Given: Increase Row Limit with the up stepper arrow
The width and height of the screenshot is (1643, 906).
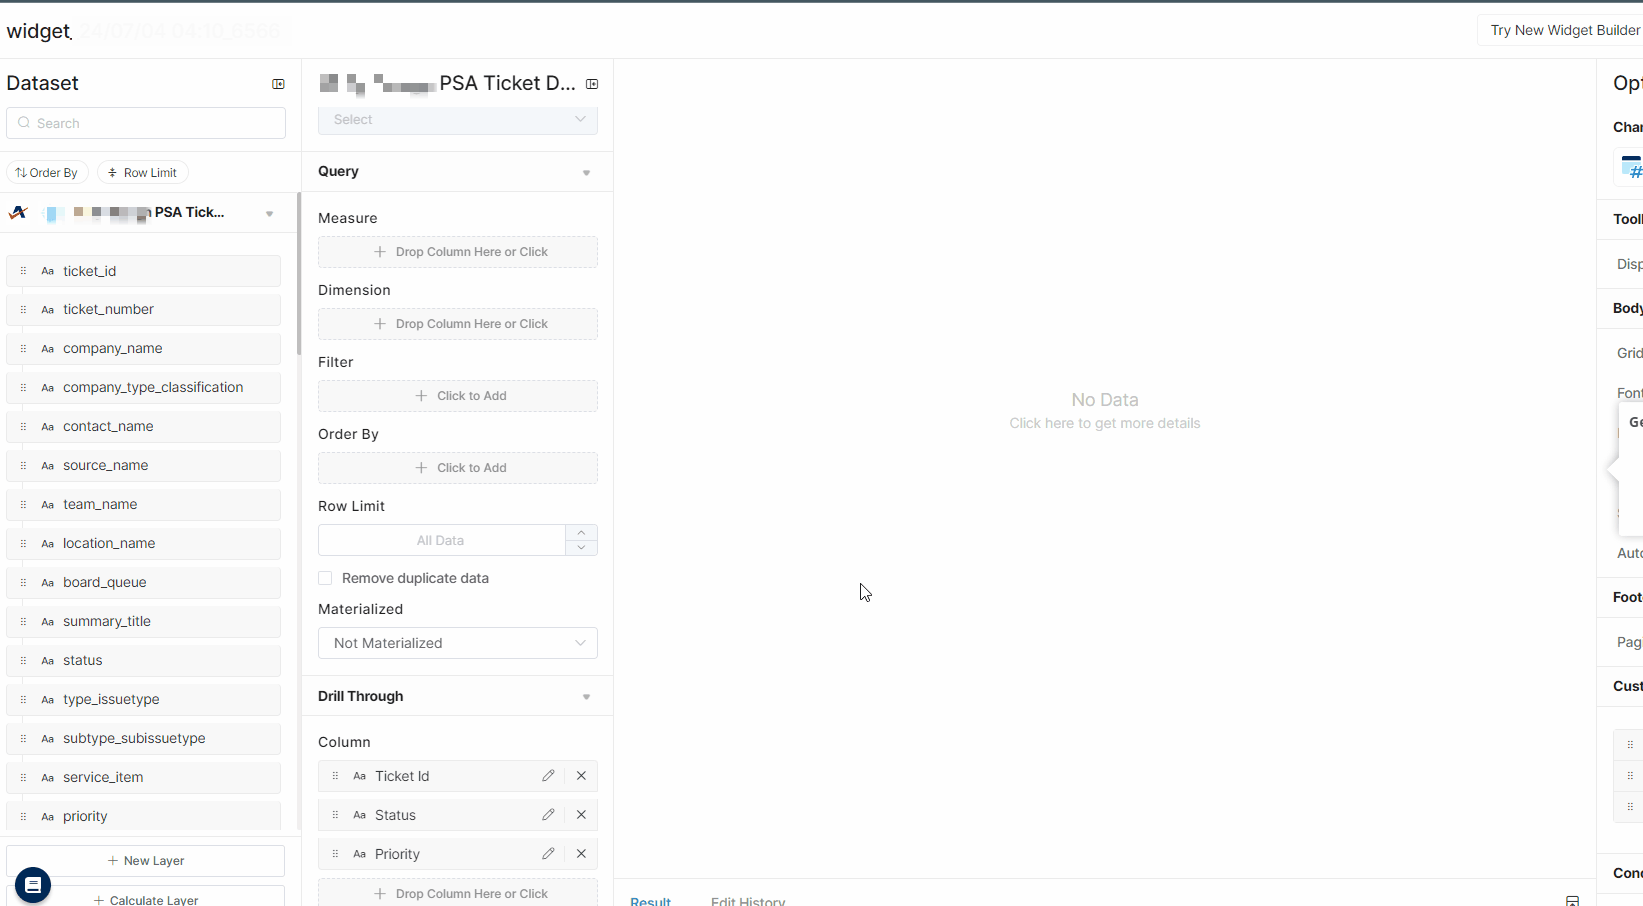Looking at the screenshot, I should point(581,532).
